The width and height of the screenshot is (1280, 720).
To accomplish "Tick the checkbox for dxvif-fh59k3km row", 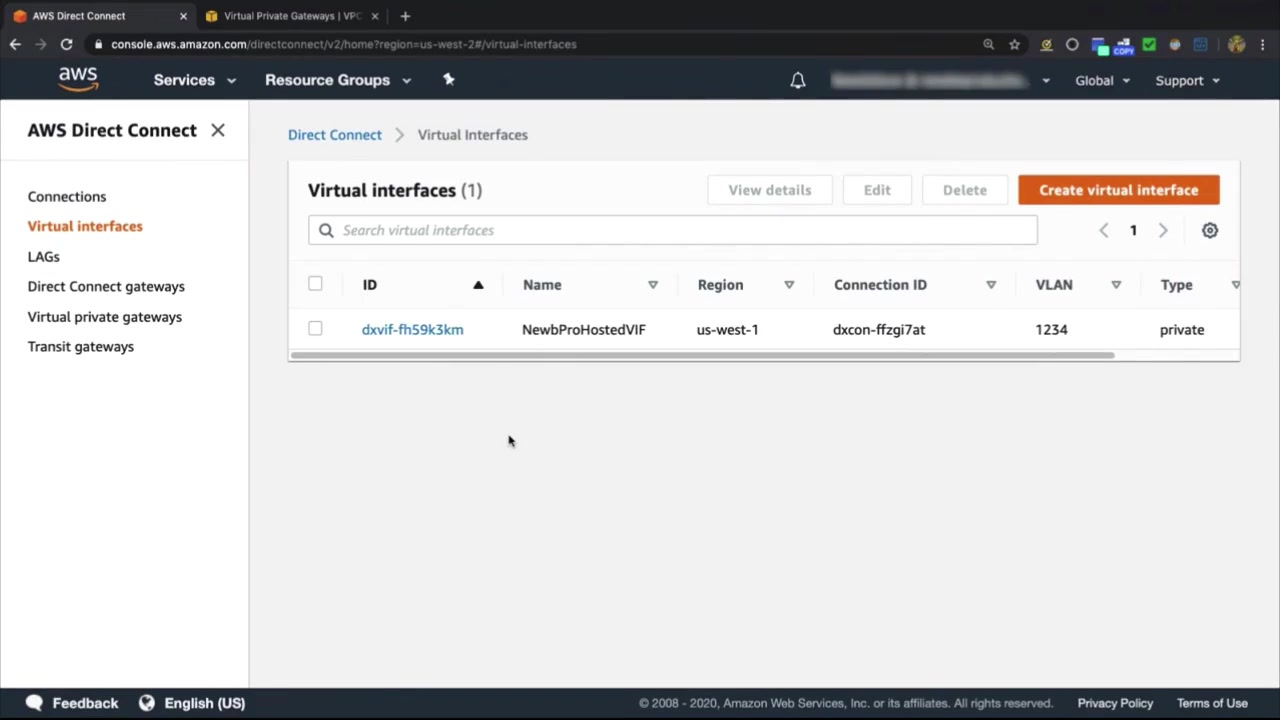I will (315, 328).
